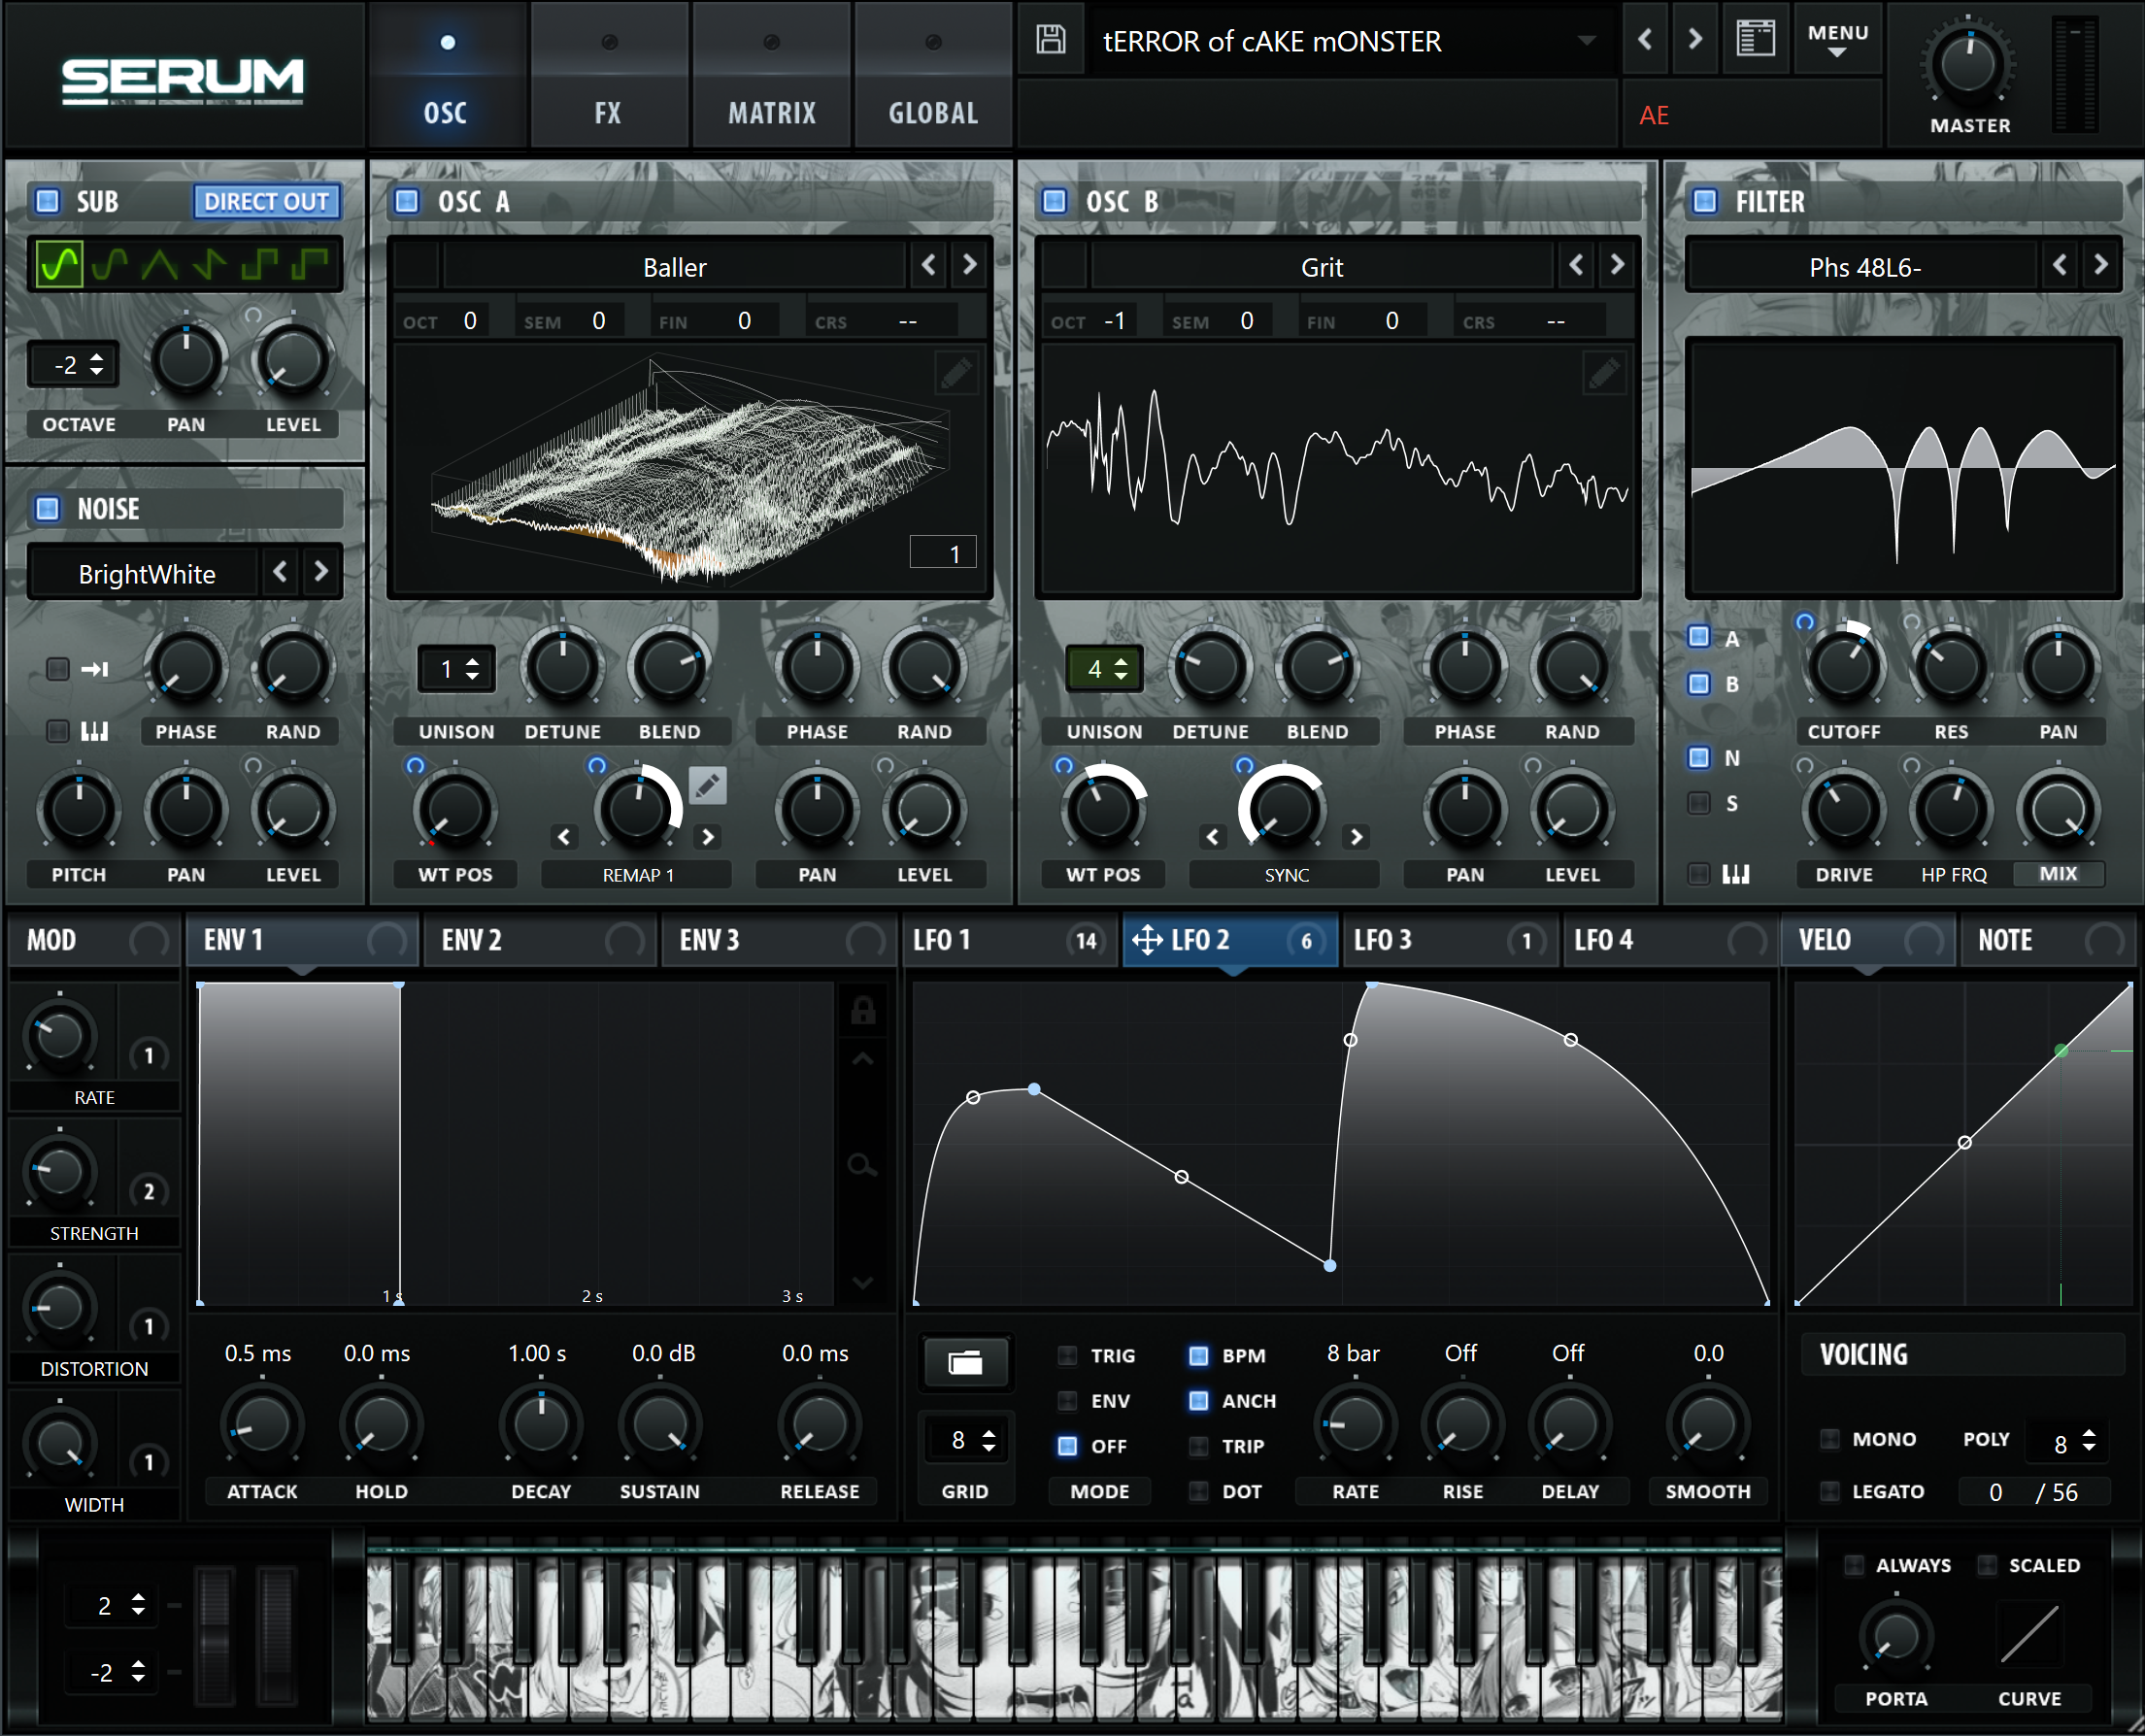This screenshot has height=1736, width=2145.
Task: Toggle filter routing for oscillator A
Action: click(x=1699, y=636)
